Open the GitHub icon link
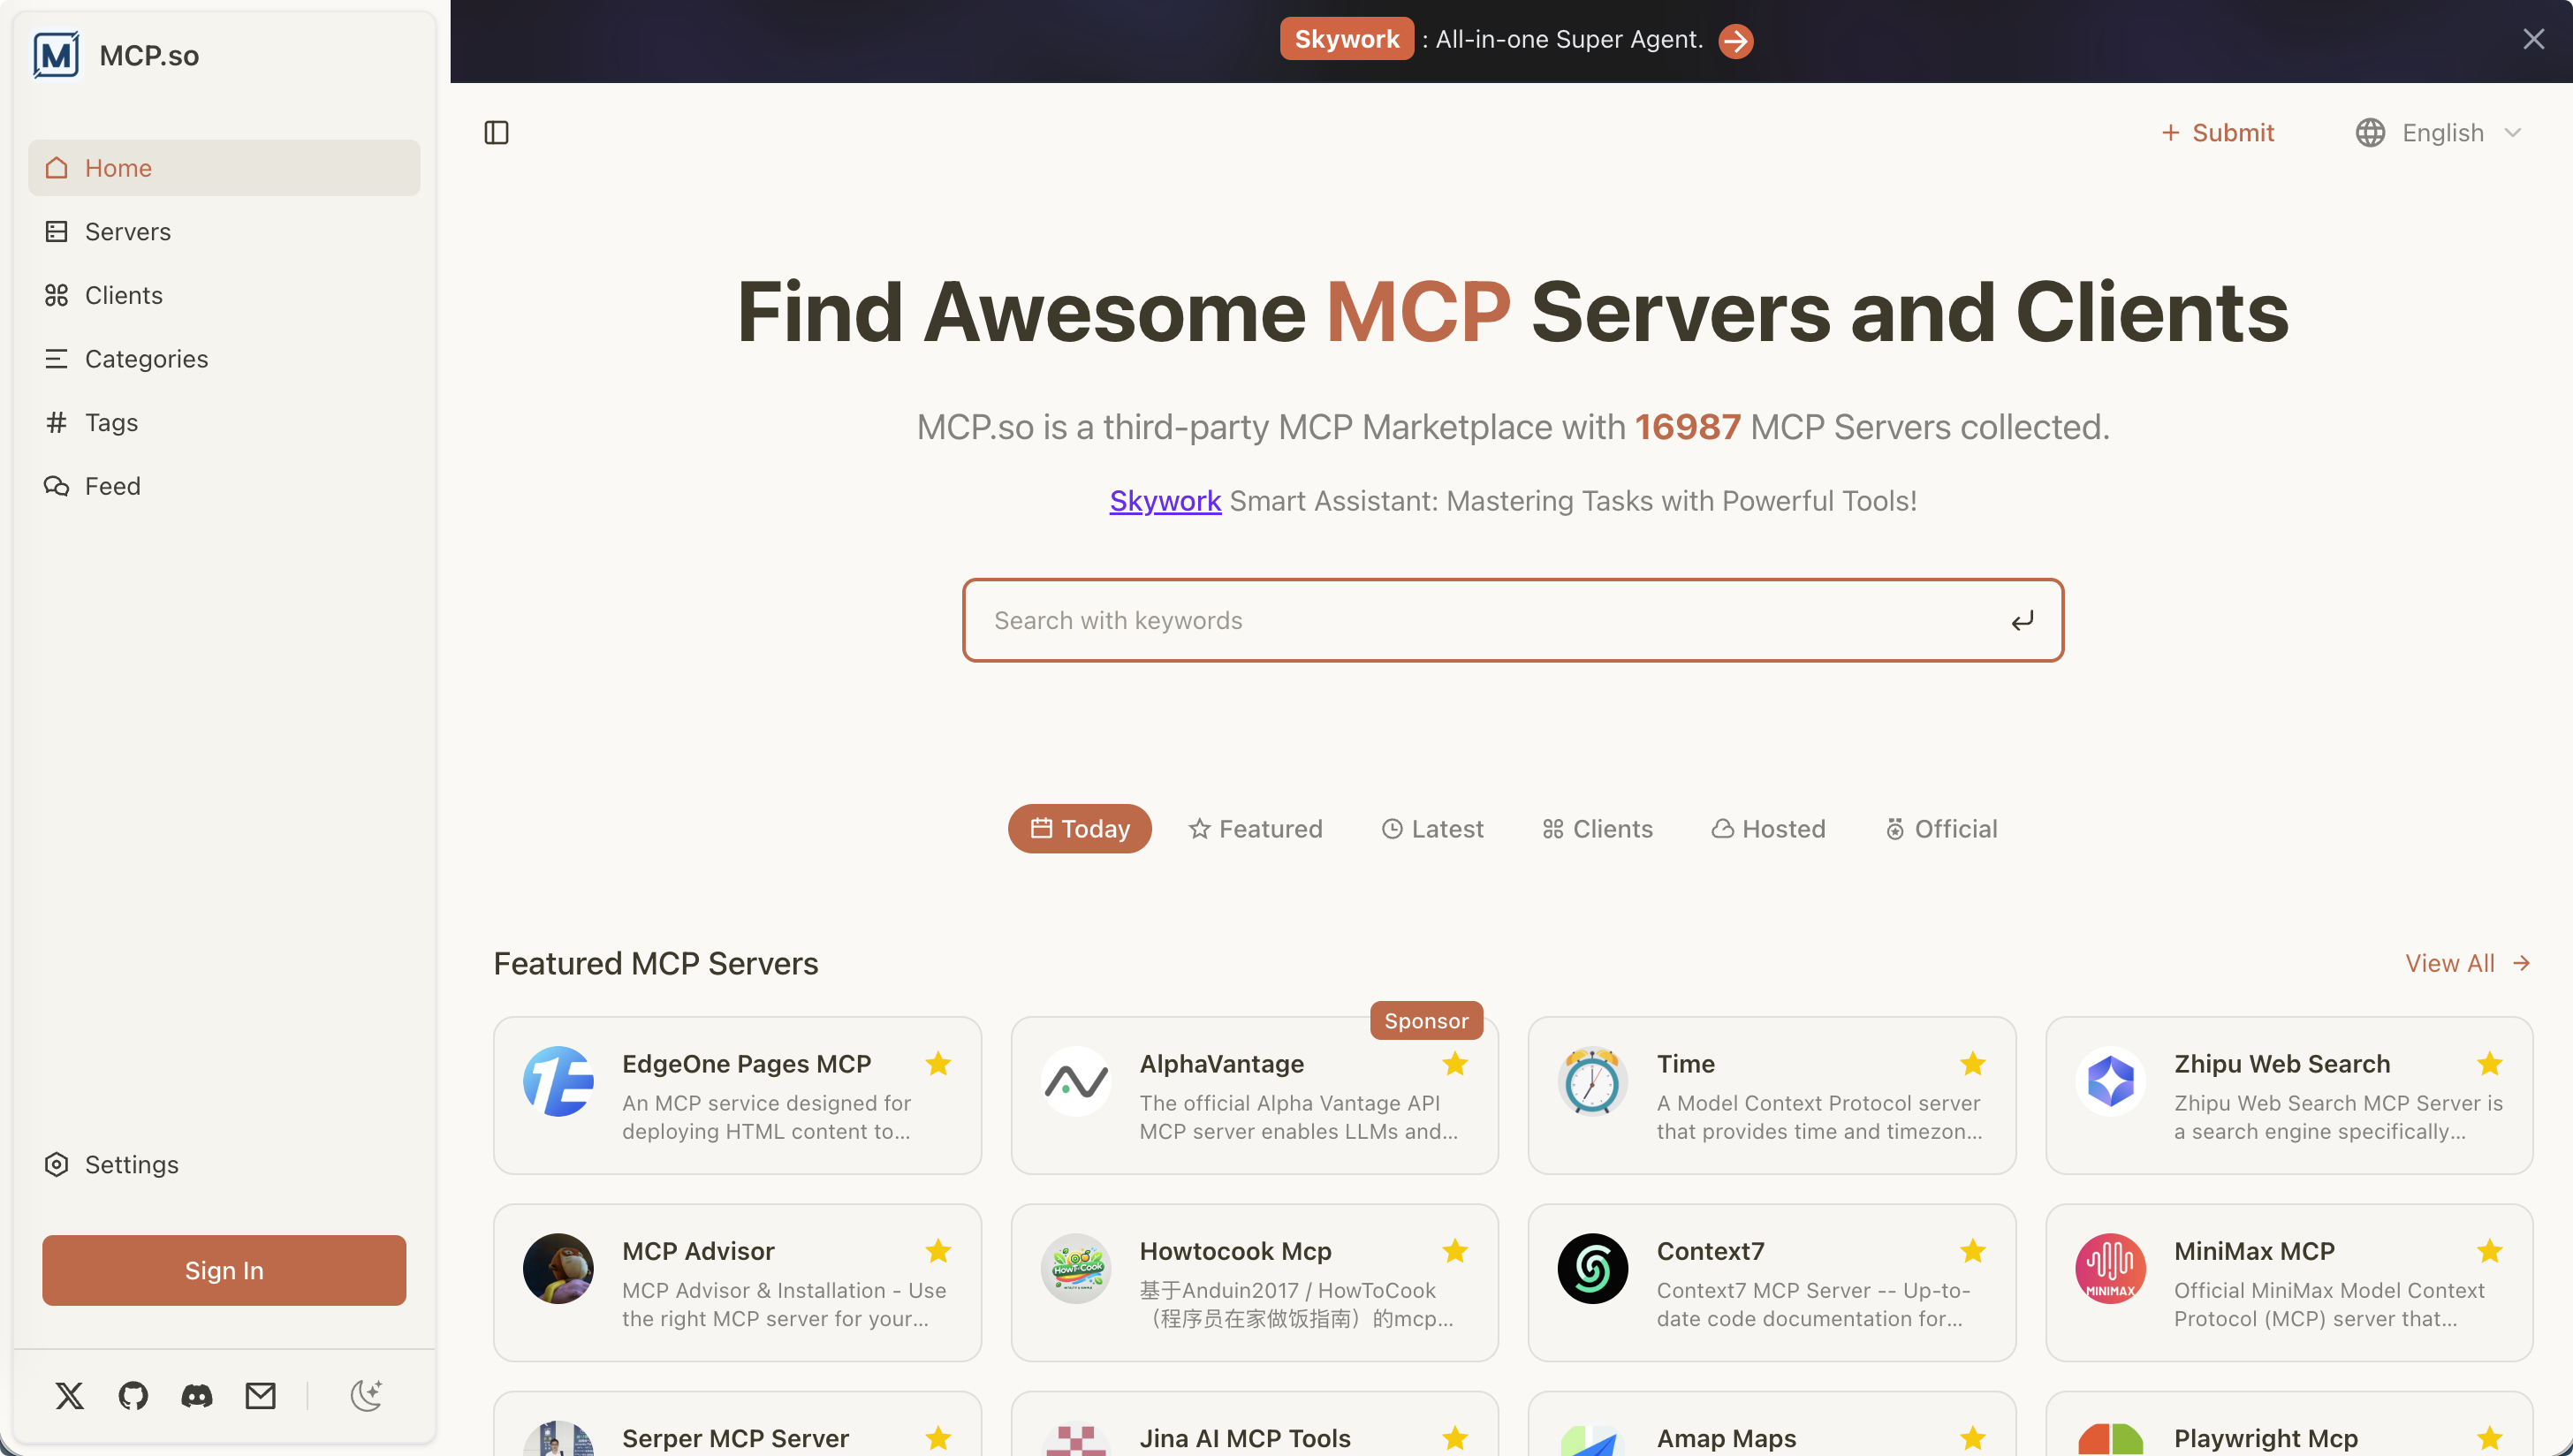Screen dimensions: 2573x1456 pyautogui.click(x=133, y=1395)
